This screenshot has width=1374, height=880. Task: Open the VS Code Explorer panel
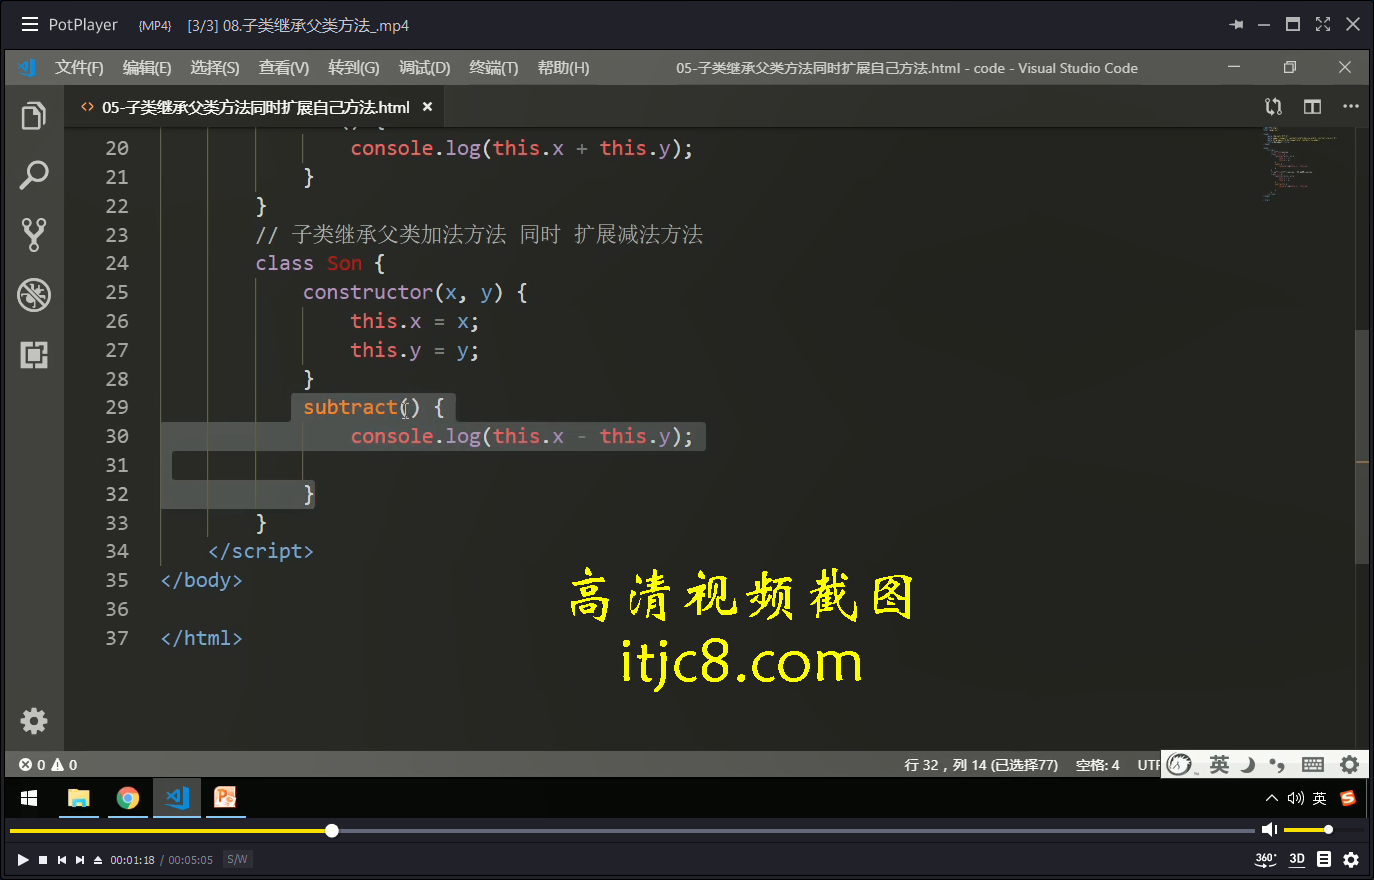coord(34,116)
